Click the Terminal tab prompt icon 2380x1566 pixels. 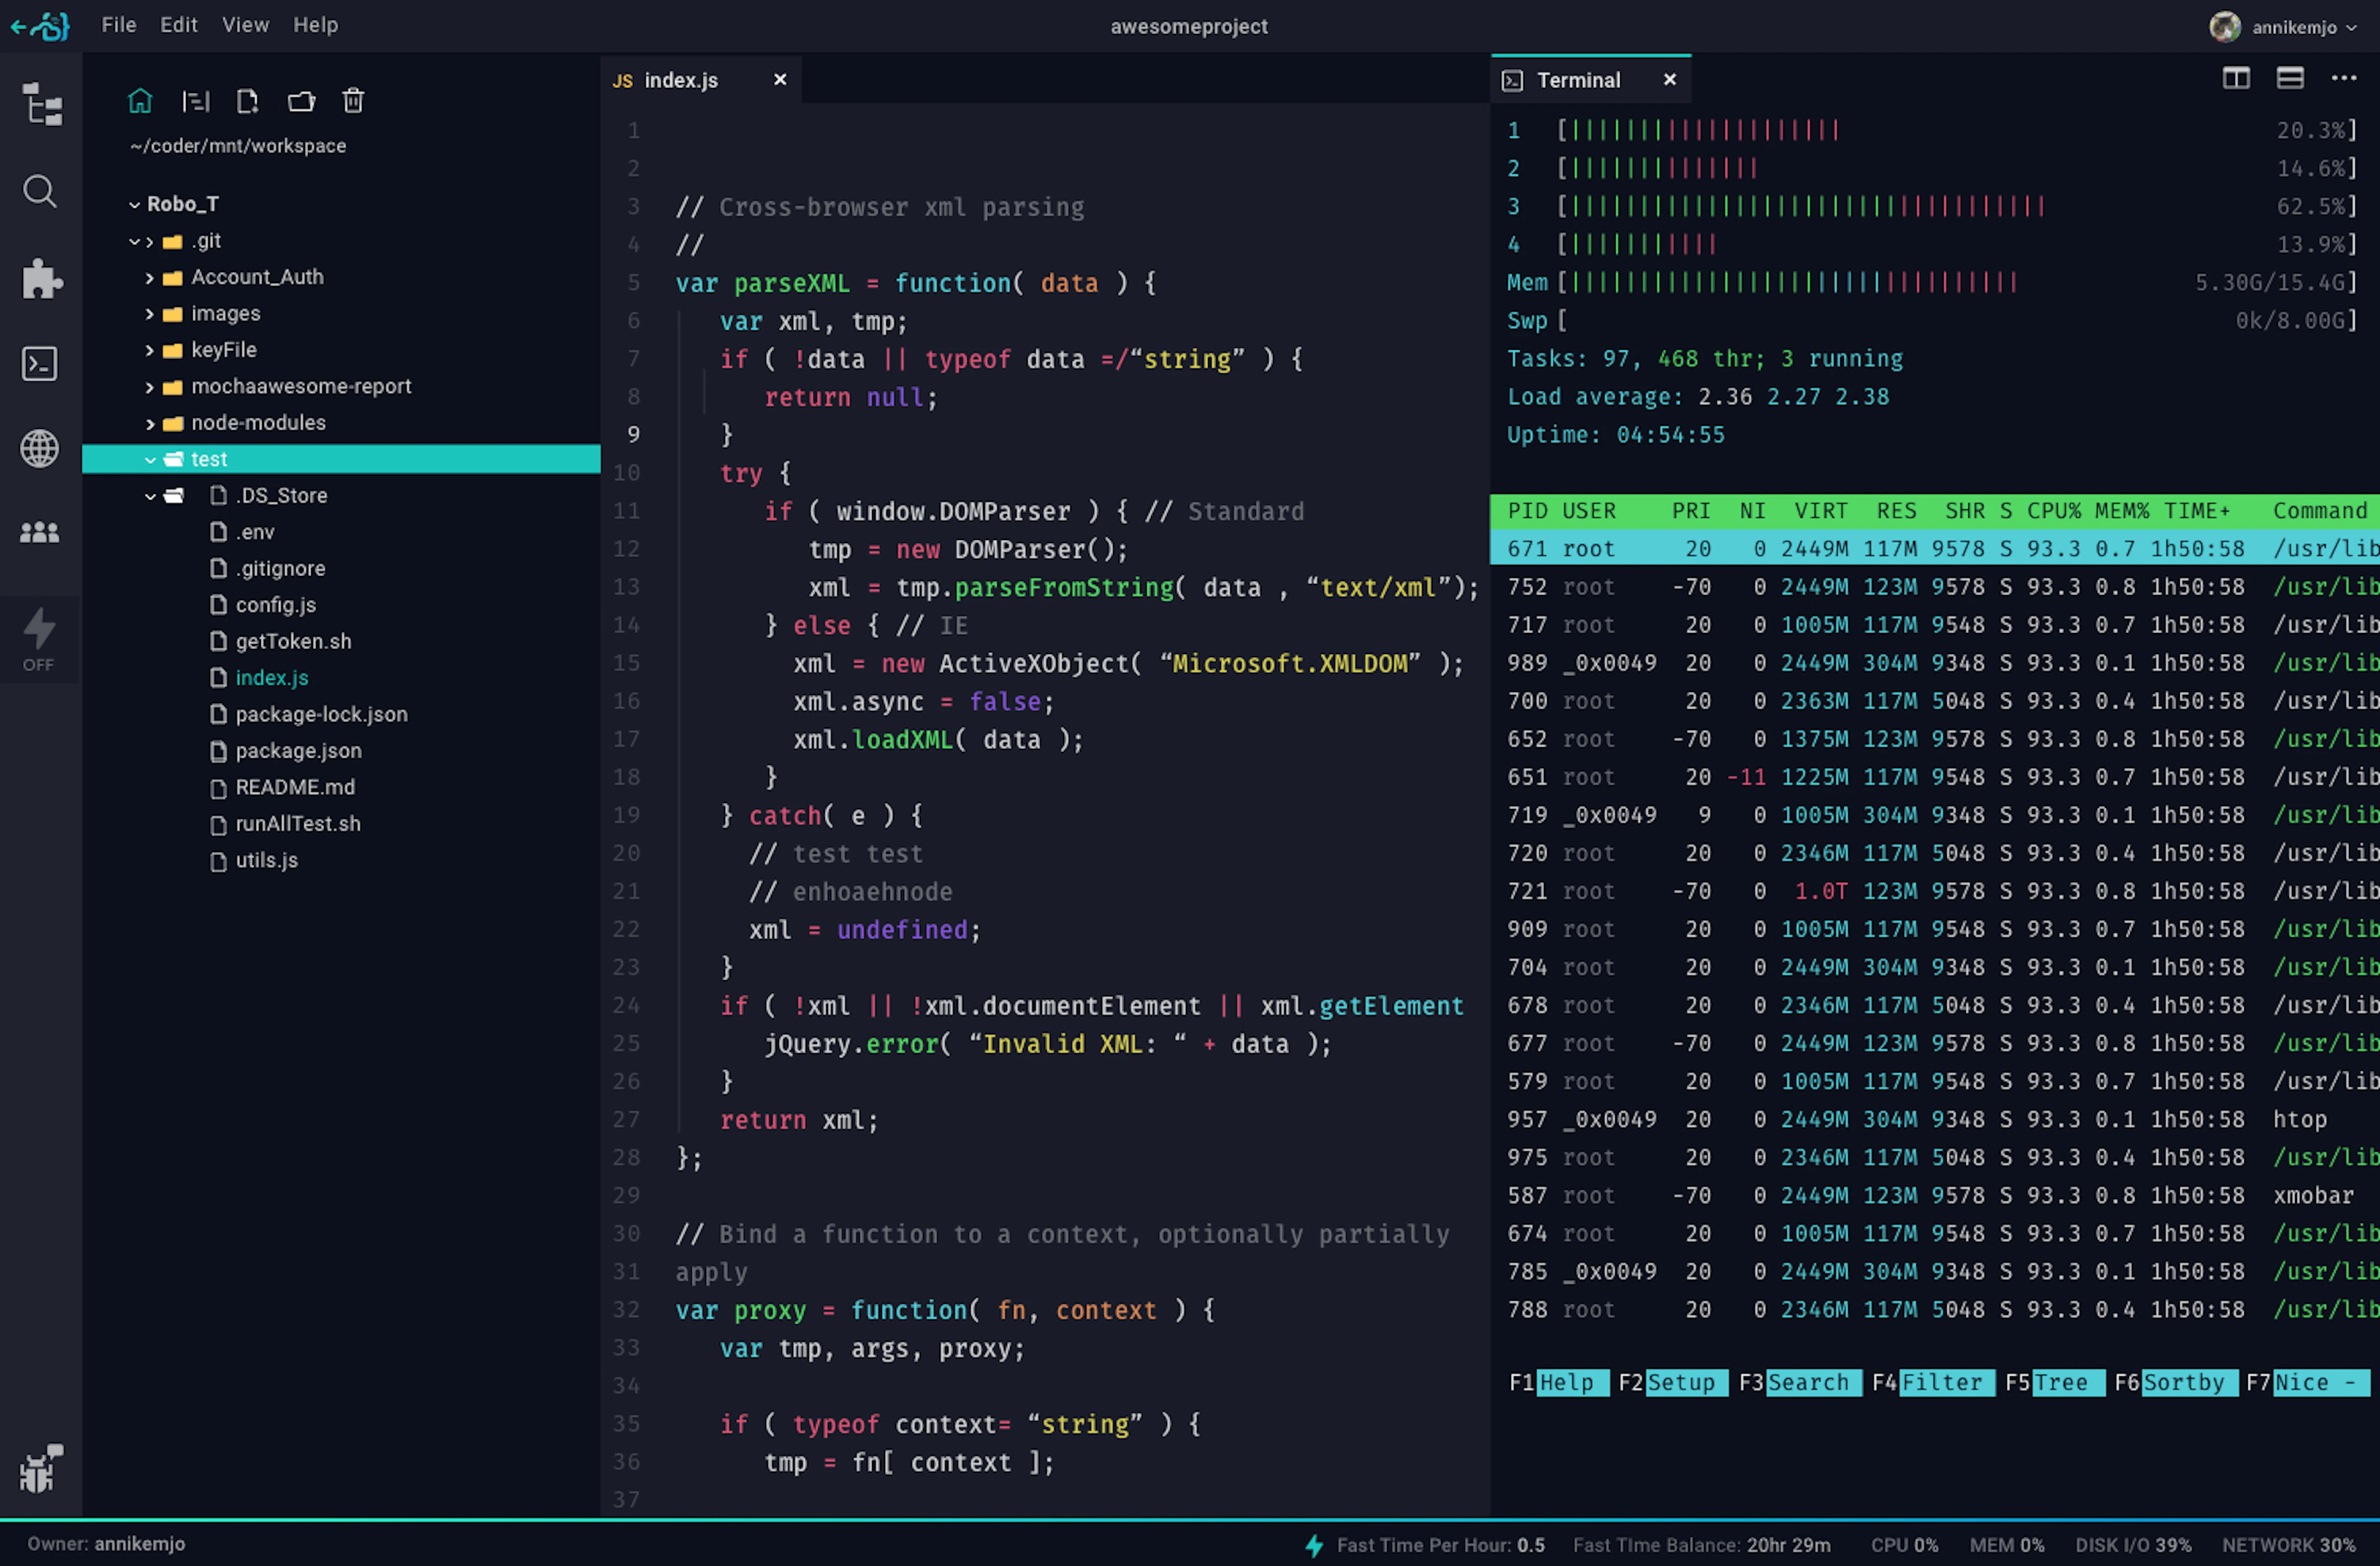coord(1513,80)
